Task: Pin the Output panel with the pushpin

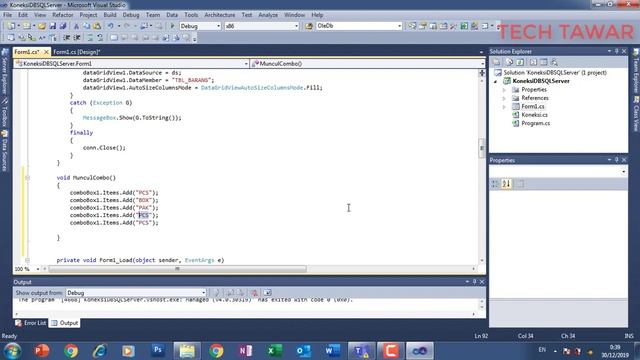Action: [474, 282]
